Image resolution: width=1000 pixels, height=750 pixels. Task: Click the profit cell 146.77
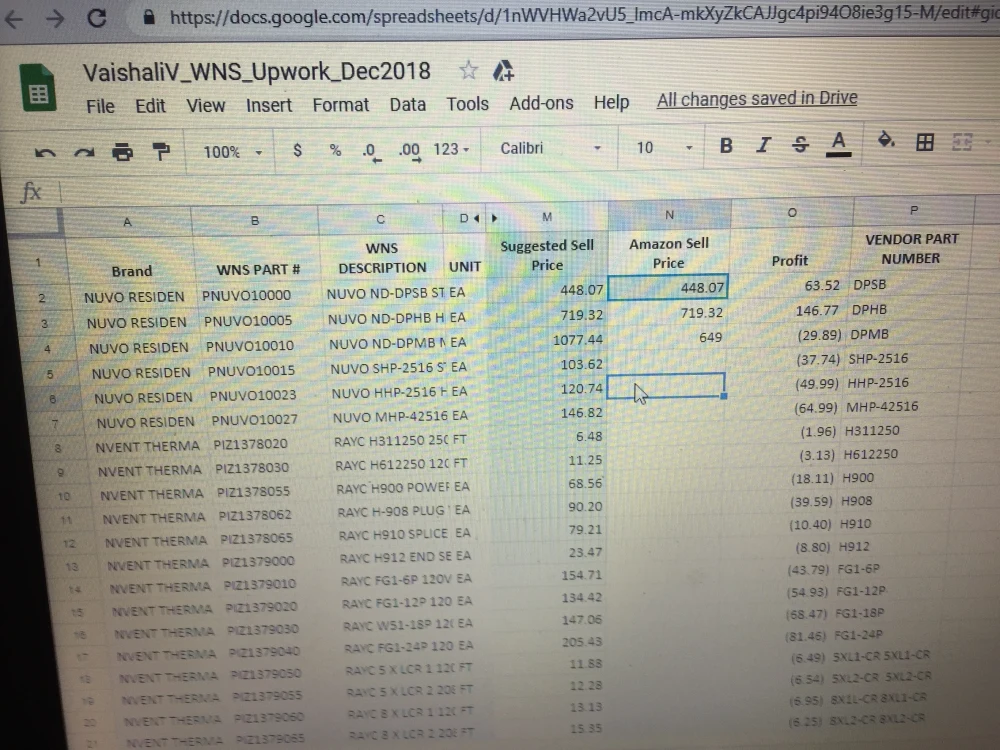(790, 311)
